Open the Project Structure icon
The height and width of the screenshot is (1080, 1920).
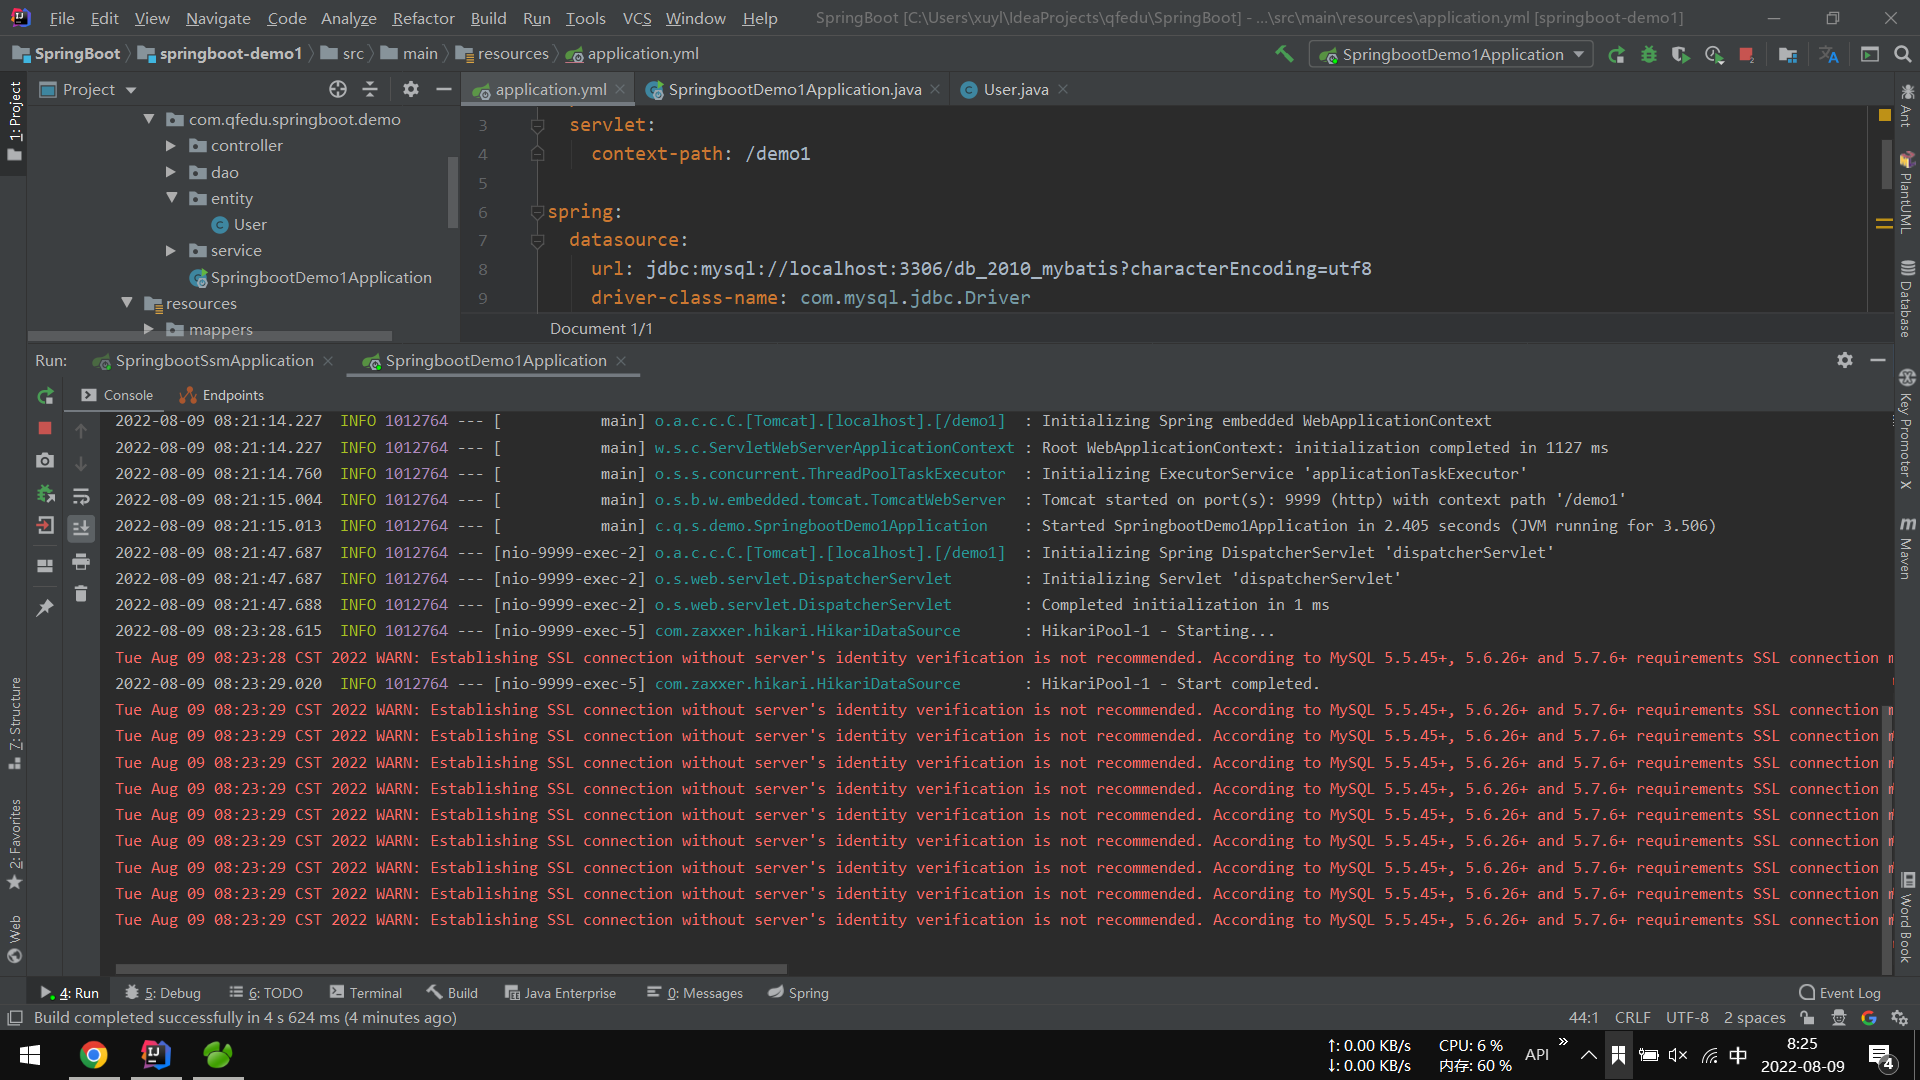click(x=1788, y=54)
